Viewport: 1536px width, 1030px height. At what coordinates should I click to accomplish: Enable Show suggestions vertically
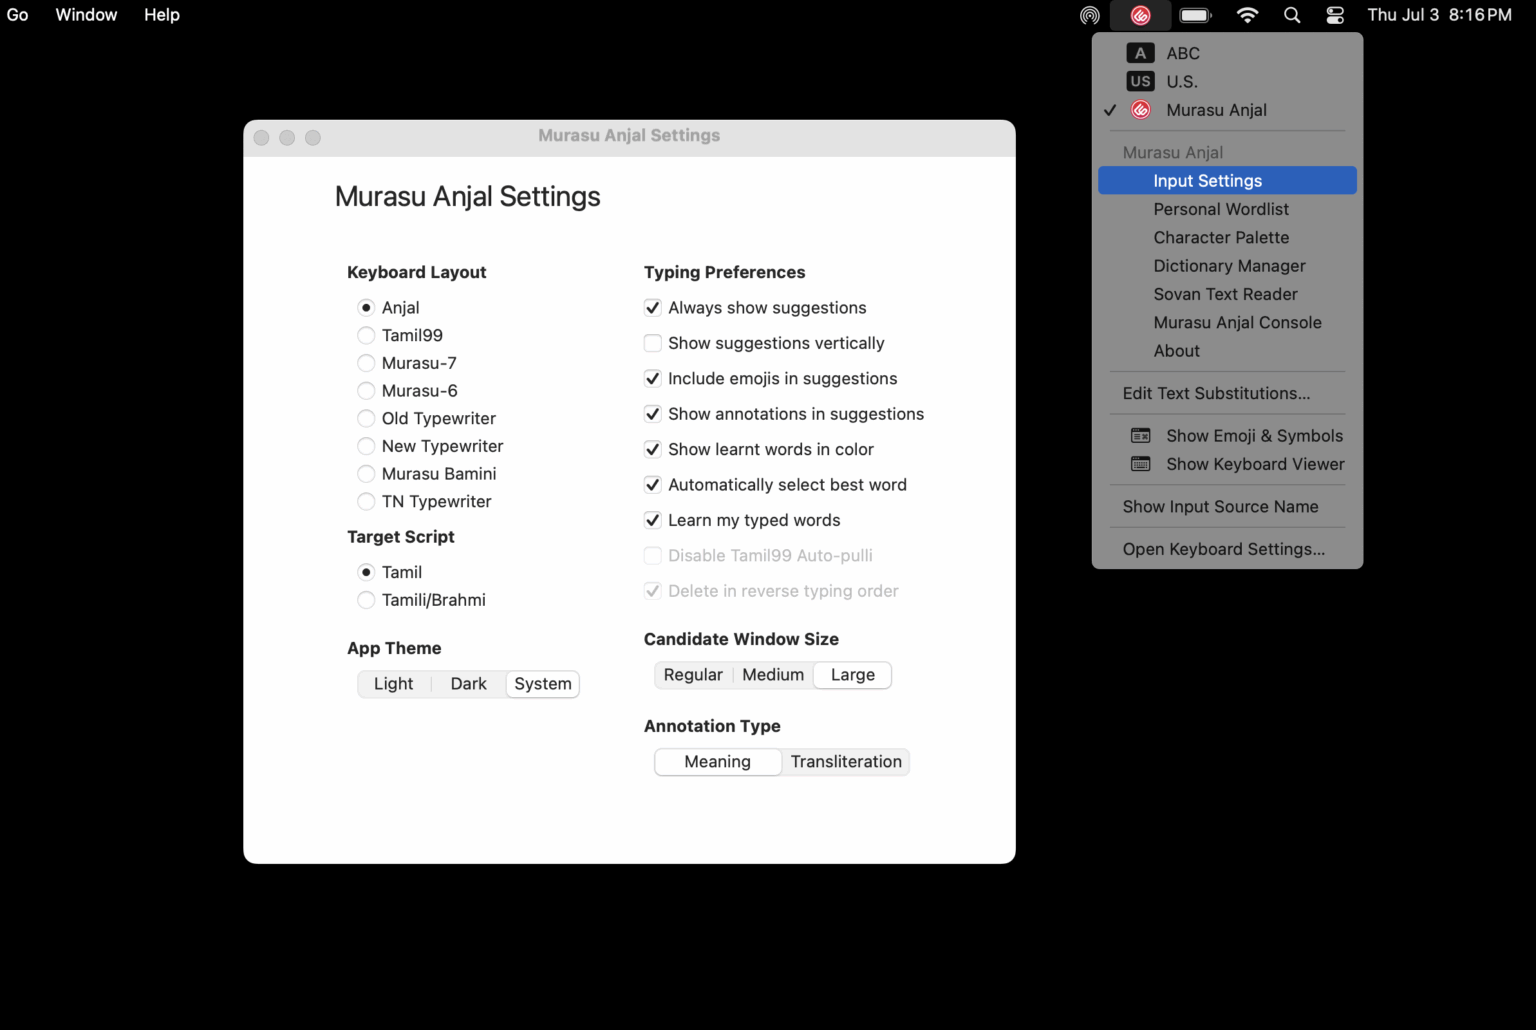pos(652,343)
